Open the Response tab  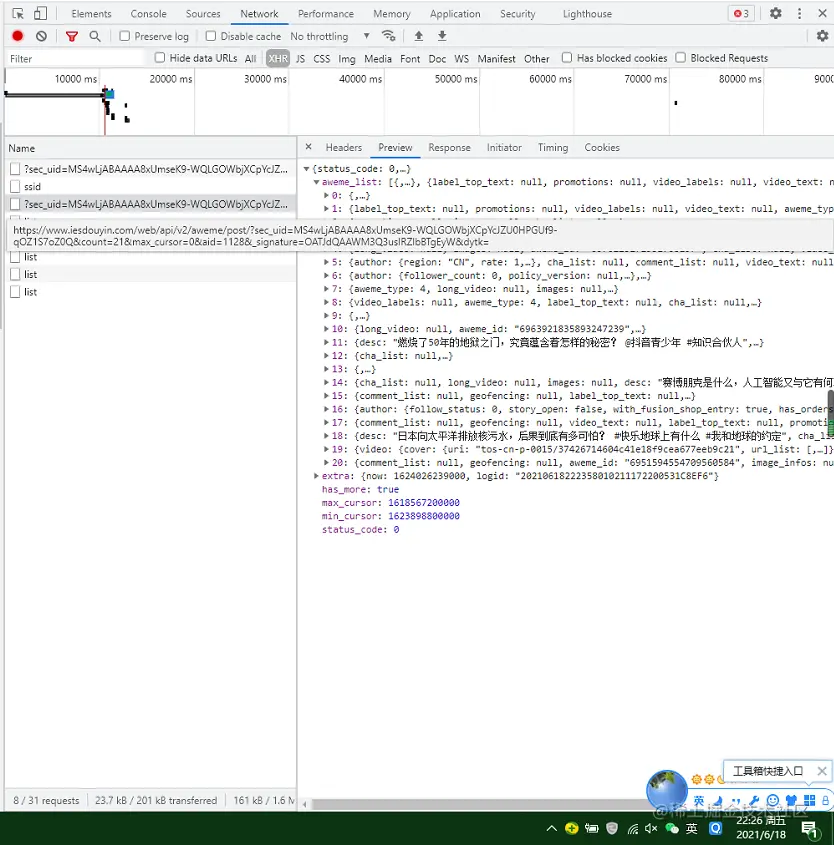(449, 147)
